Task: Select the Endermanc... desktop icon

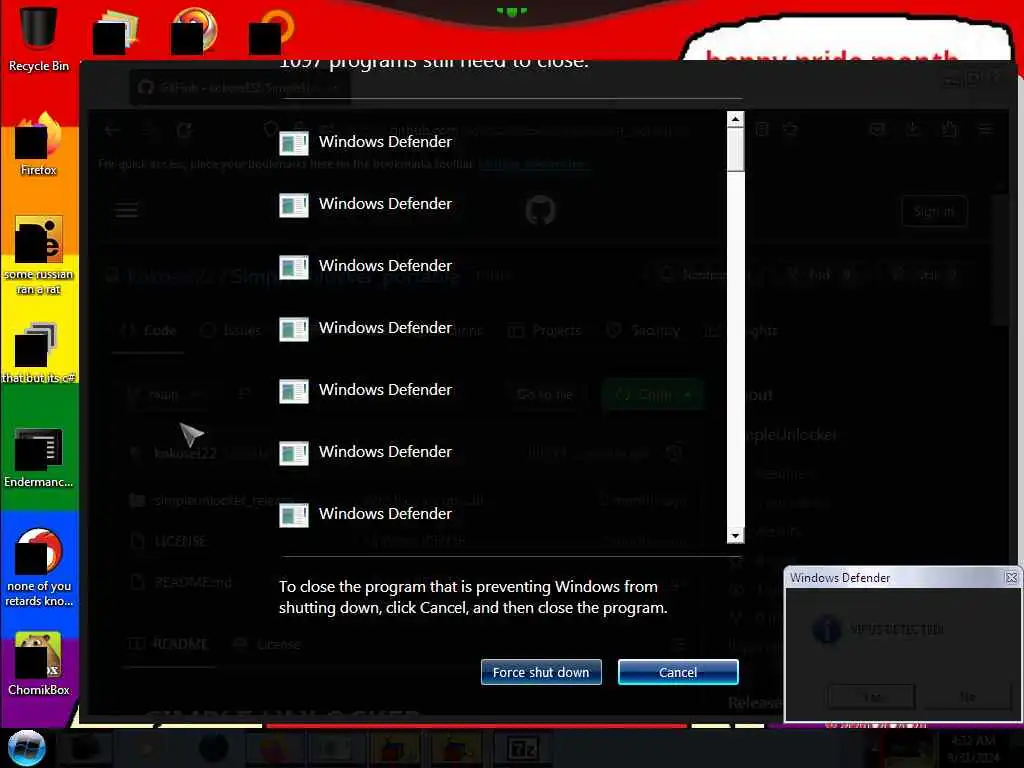Action: (38, 458)
